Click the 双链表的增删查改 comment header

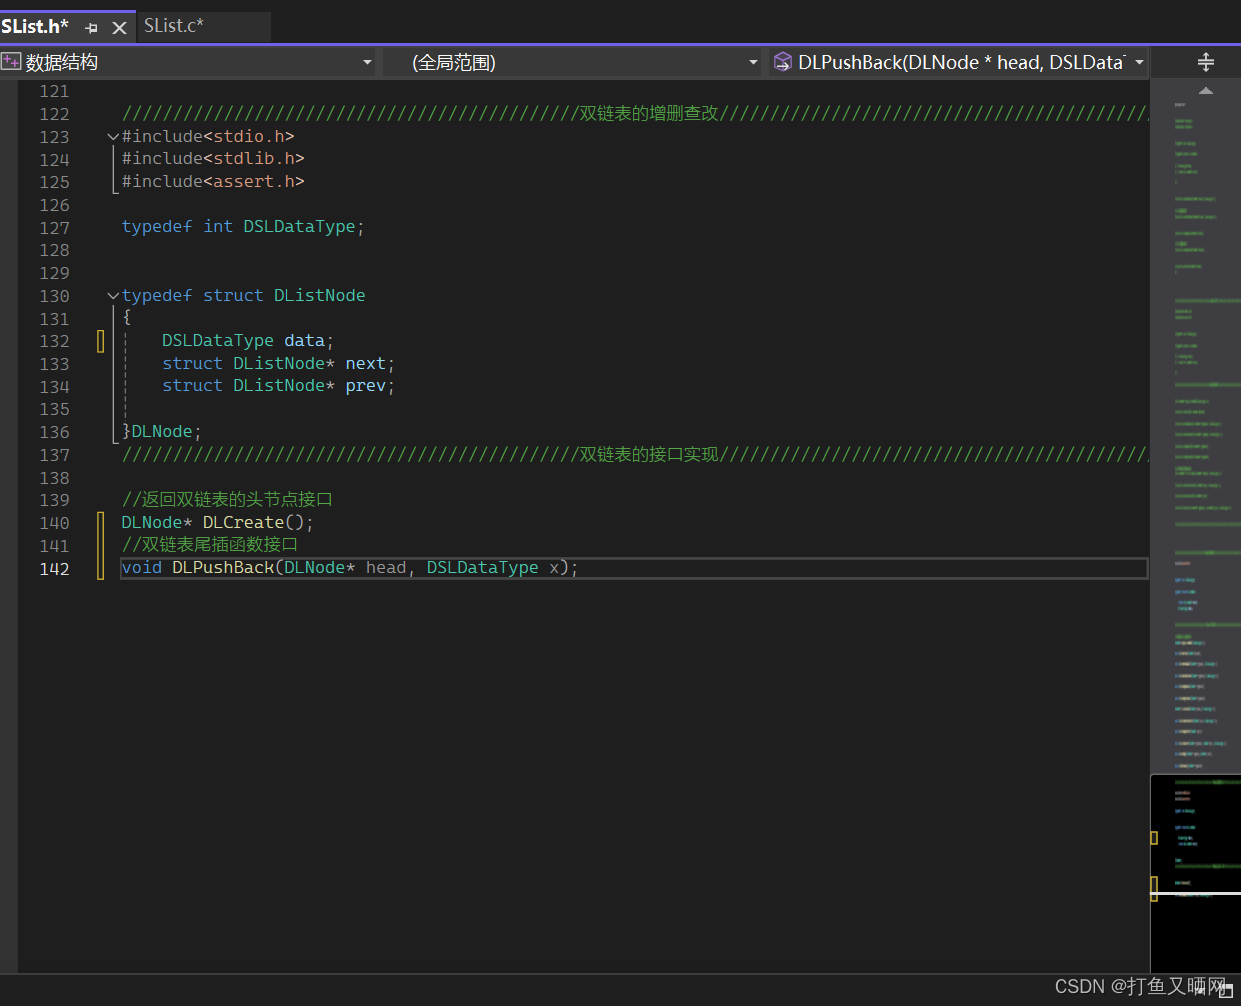649,114
